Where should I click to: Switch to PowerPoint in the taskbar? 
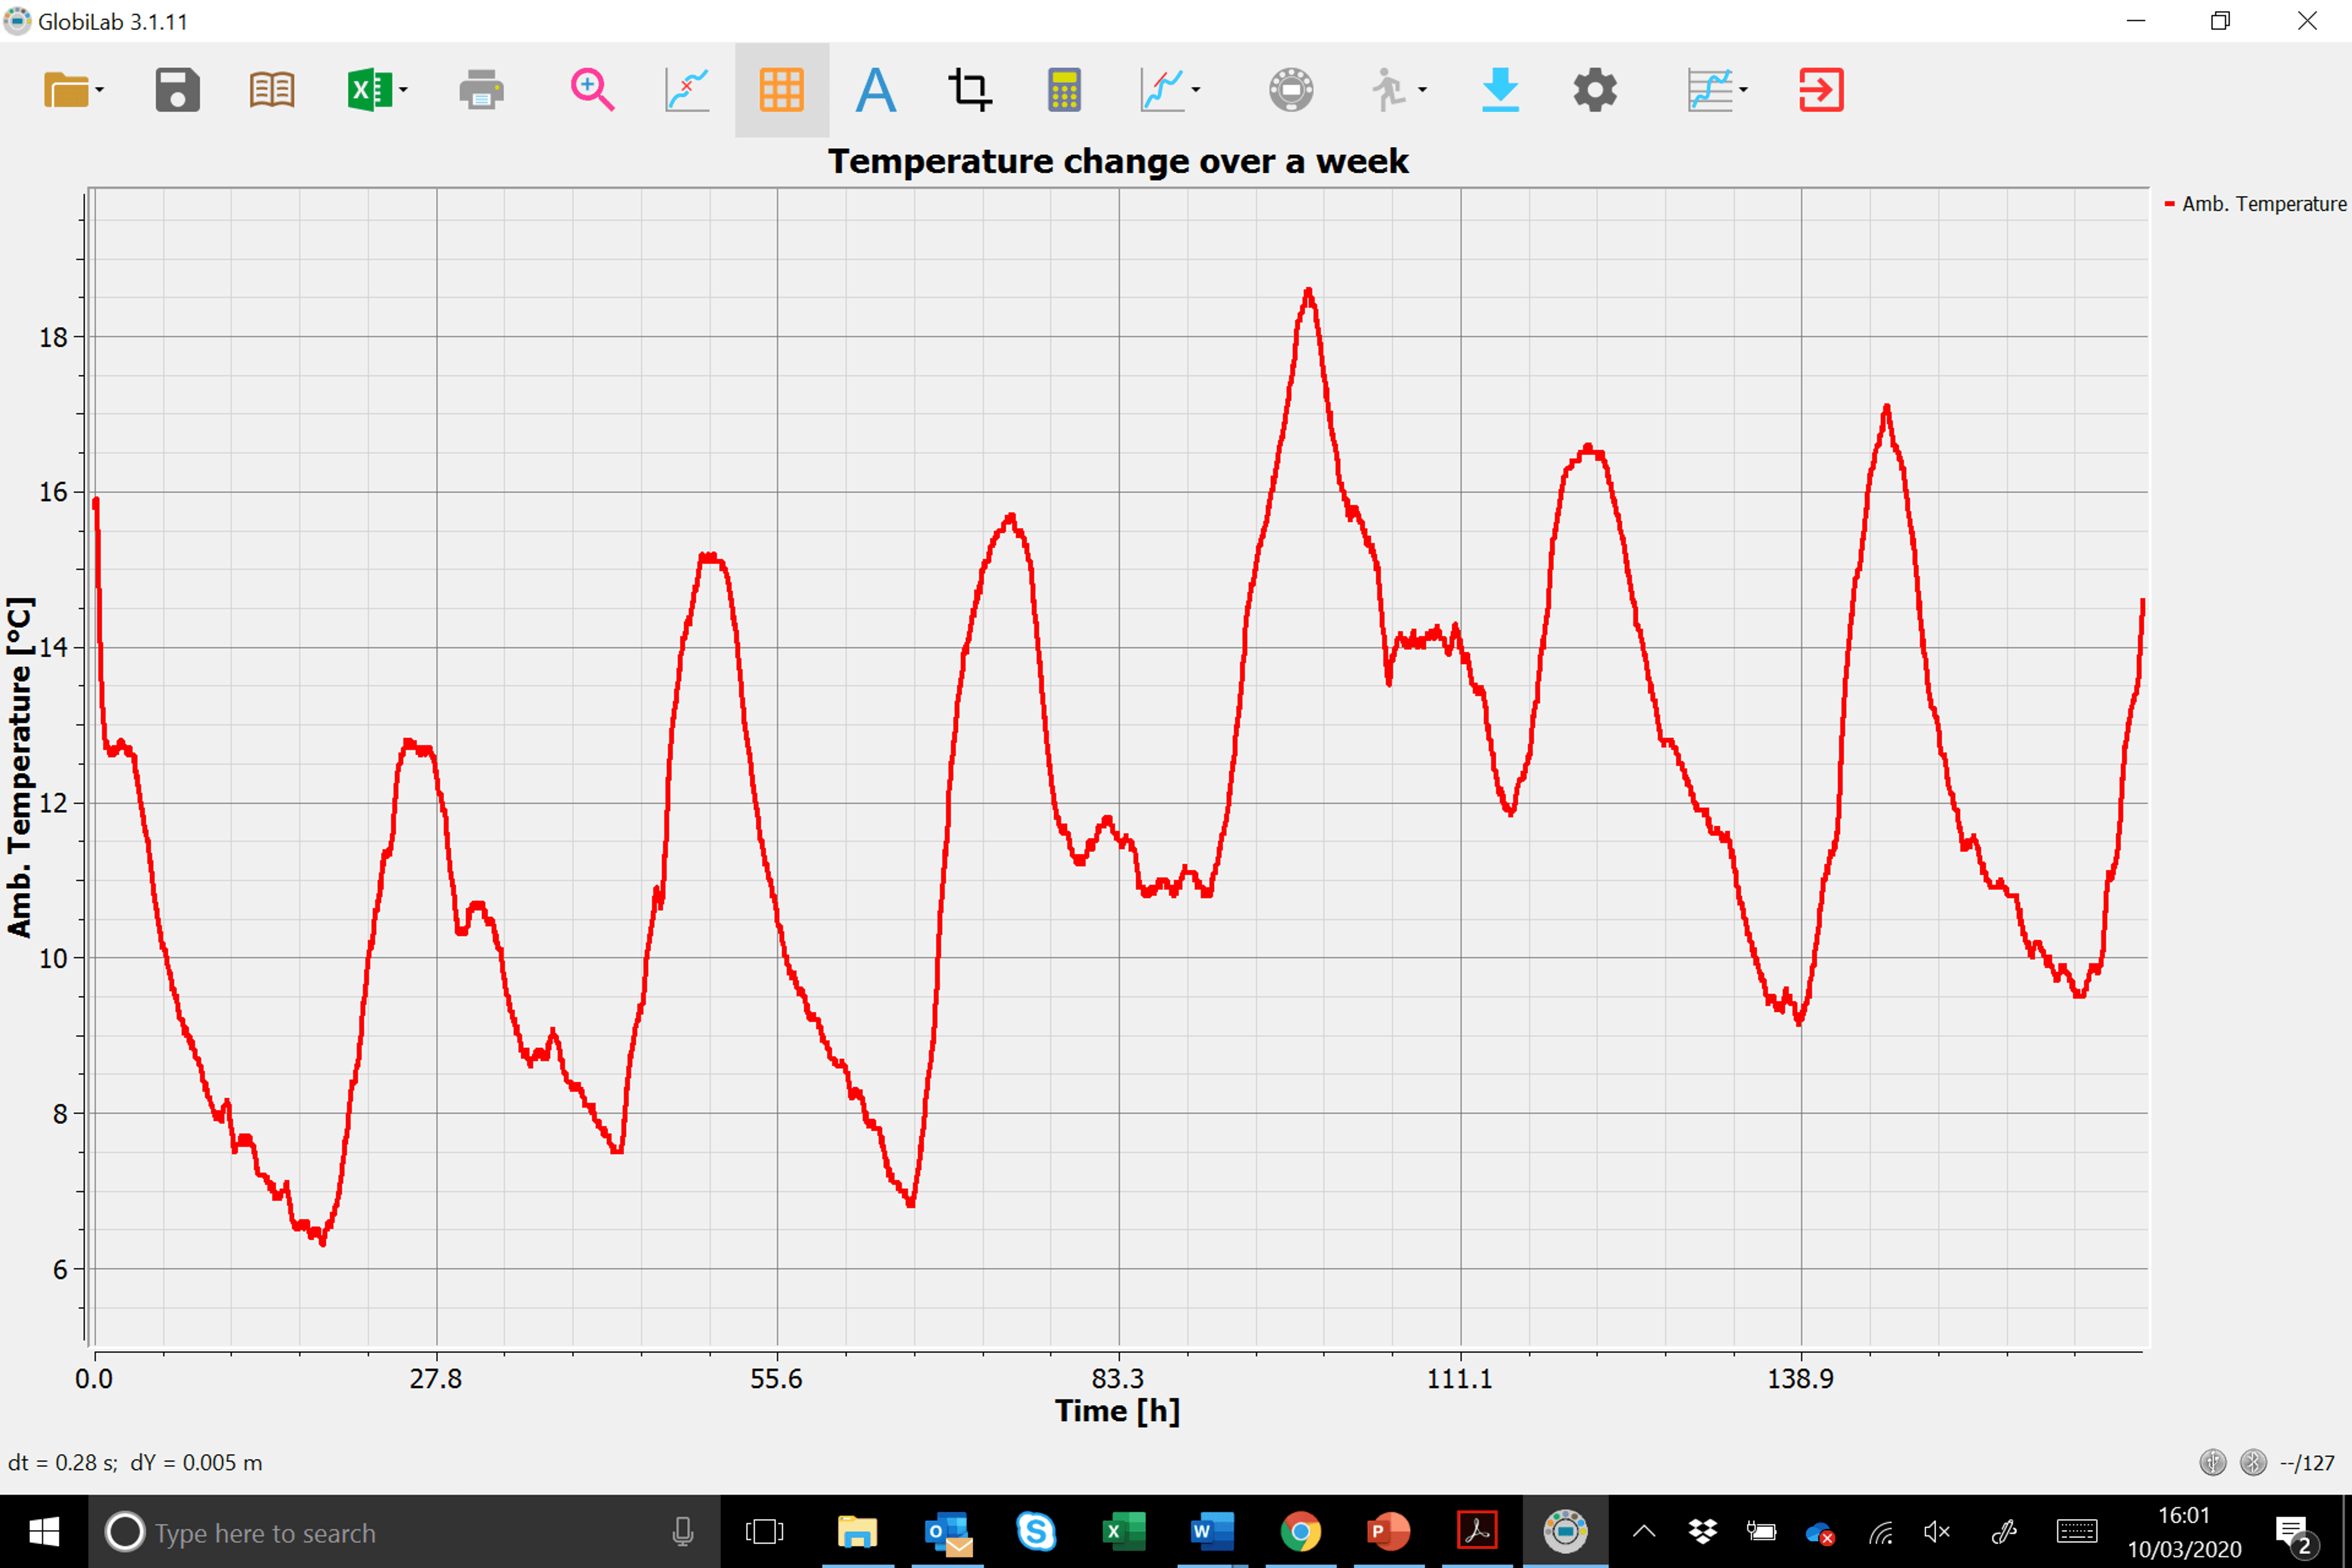(x=1388, y=1532)
